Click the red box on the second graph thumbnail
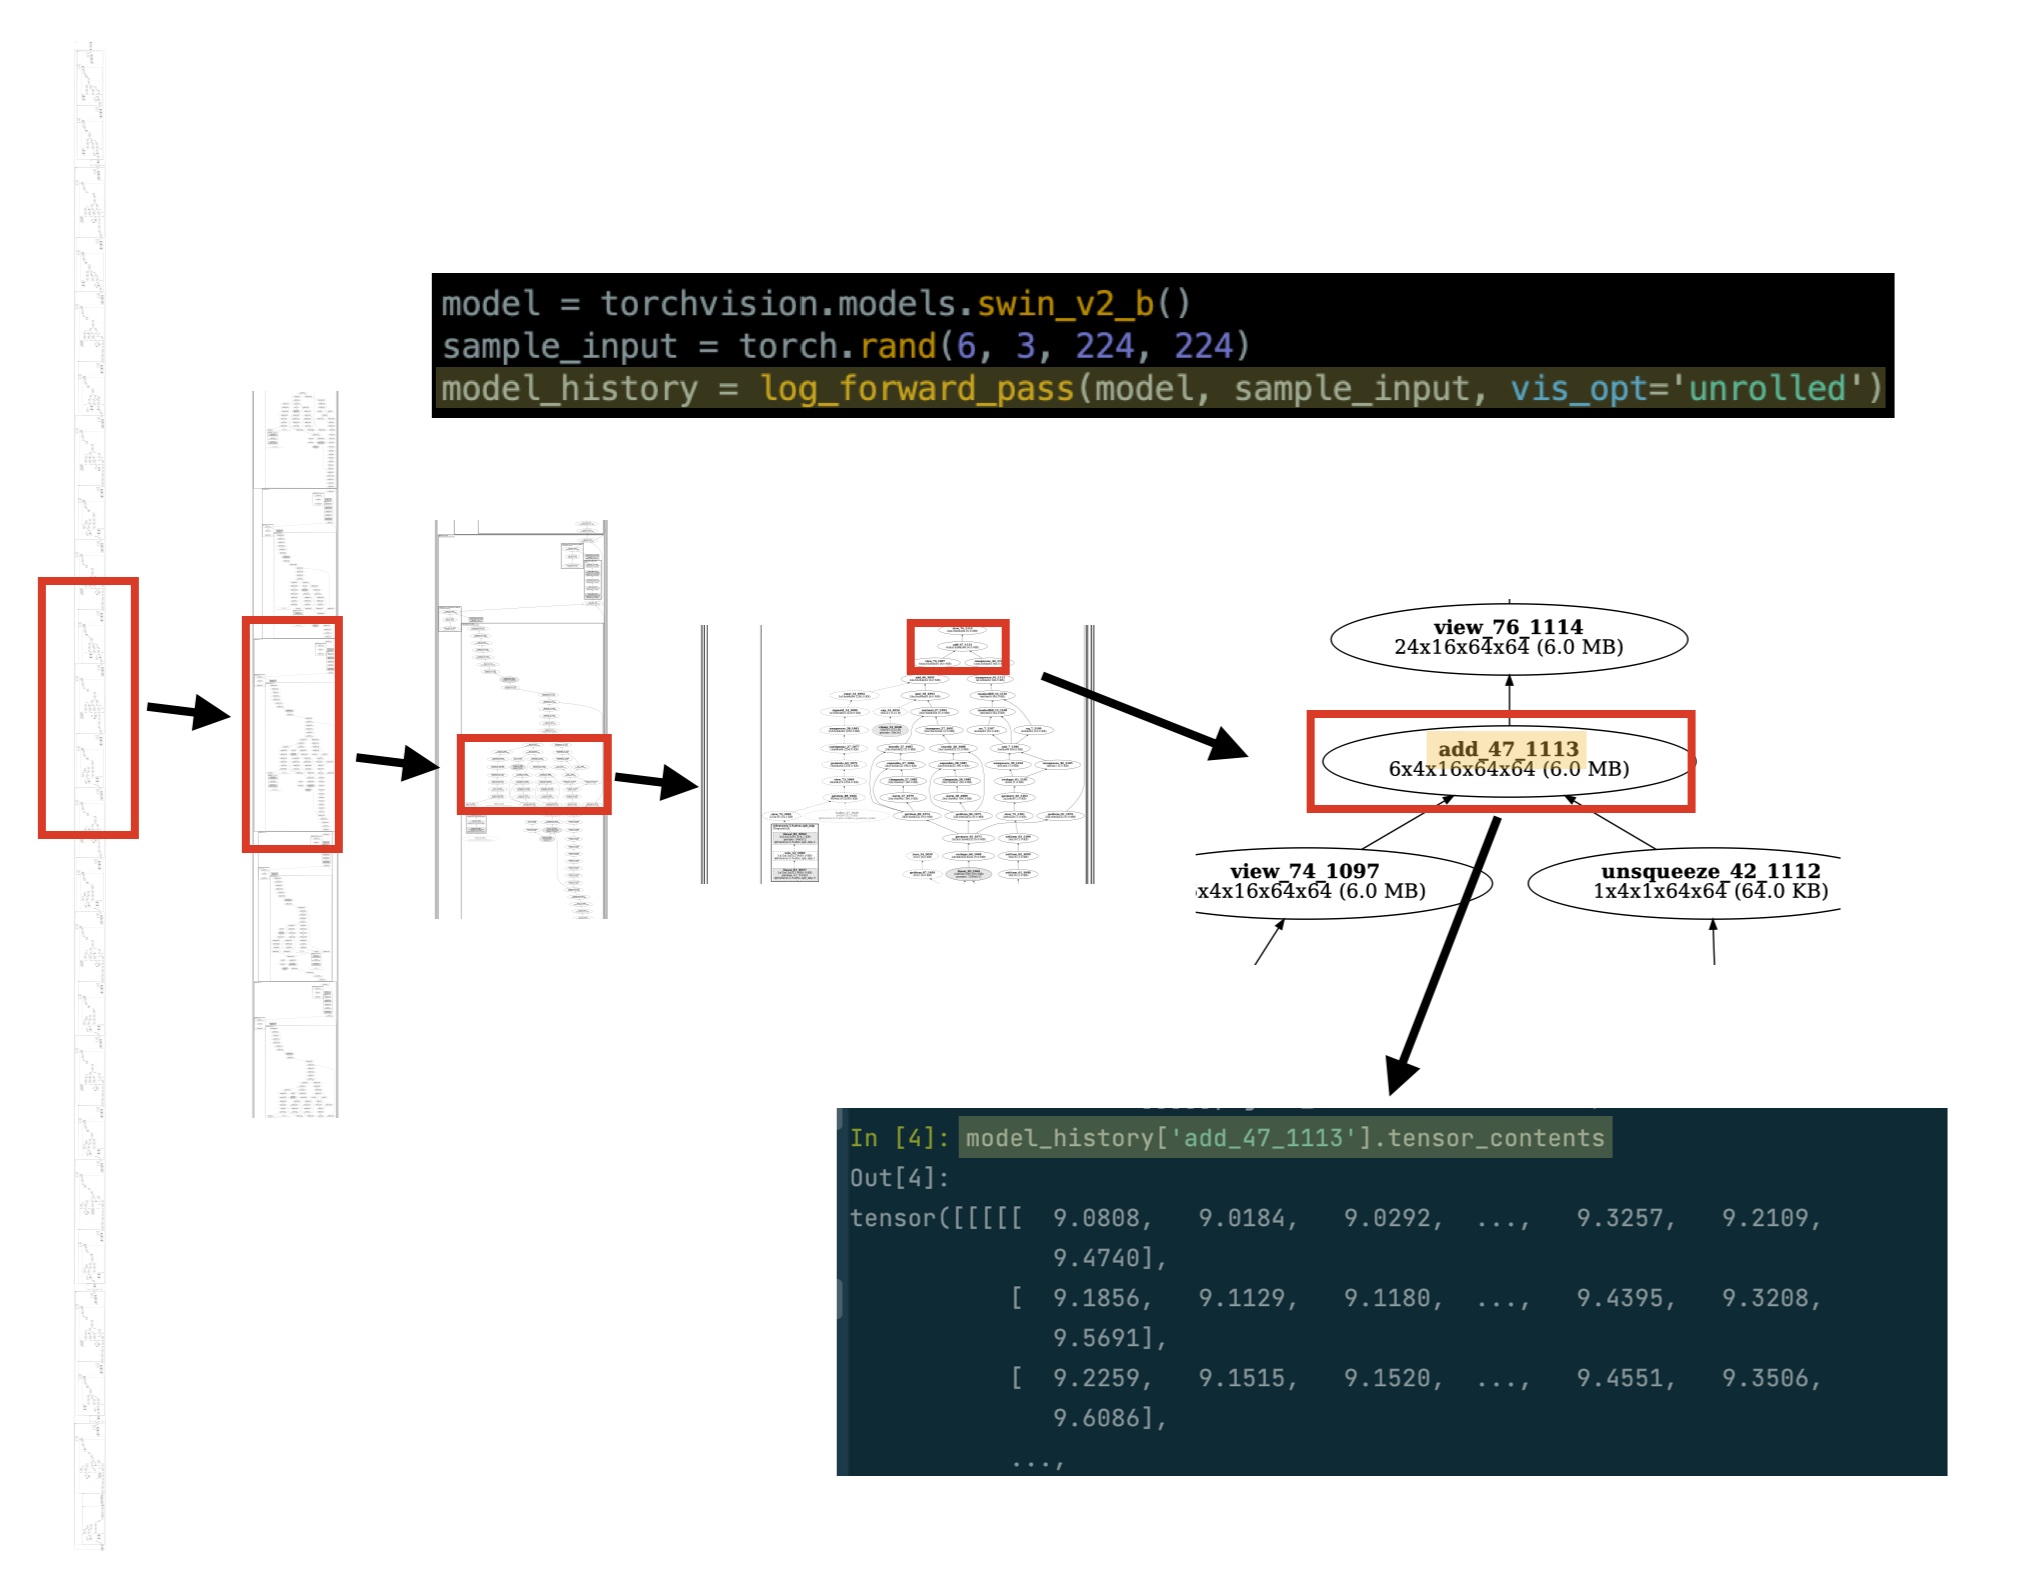Viewport: 2018px width, 1584px height. click(292, 734)
